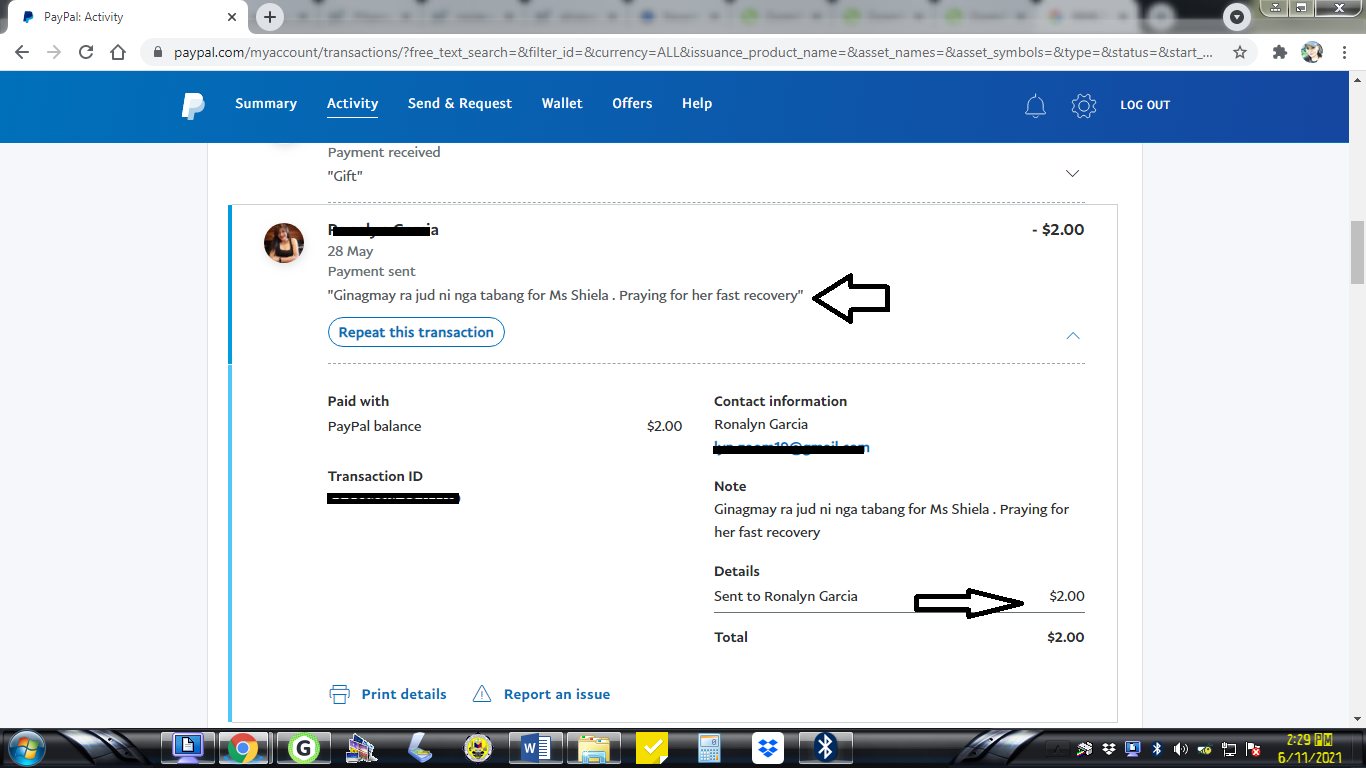Image resolution: width=1366 pixels, height=768 pixels.
Task: Open a new Chrome tab
Action: 270,17
